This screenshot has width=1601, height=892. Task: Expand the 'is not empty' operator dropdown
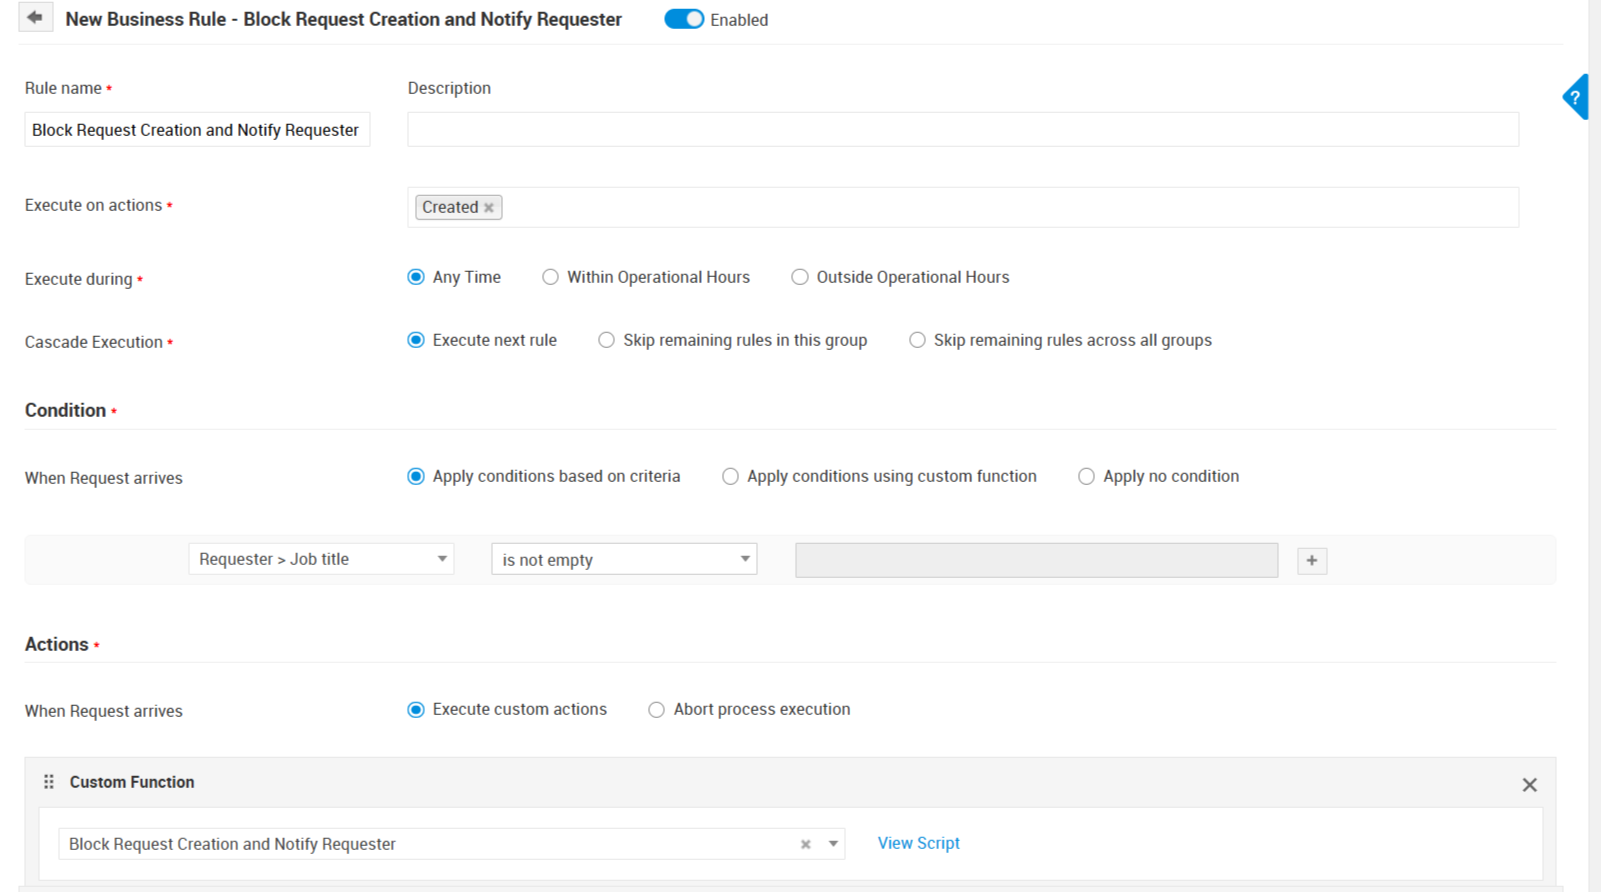tap(624, 560)
